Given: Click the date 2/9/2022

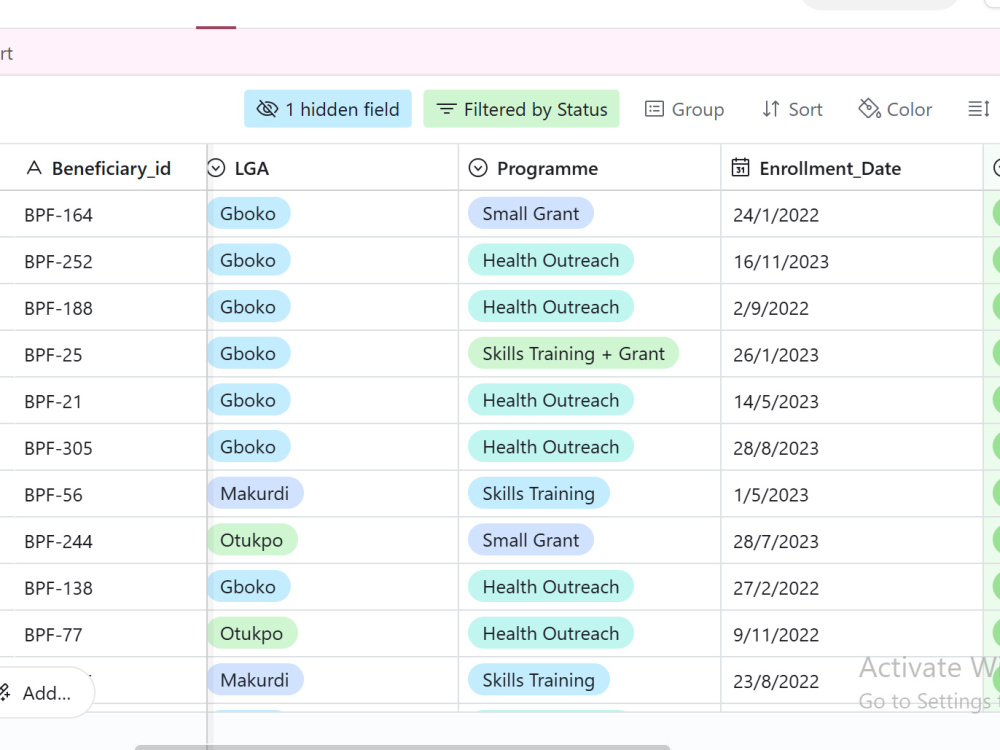Looking at the screenshot, I should point(770,308).
